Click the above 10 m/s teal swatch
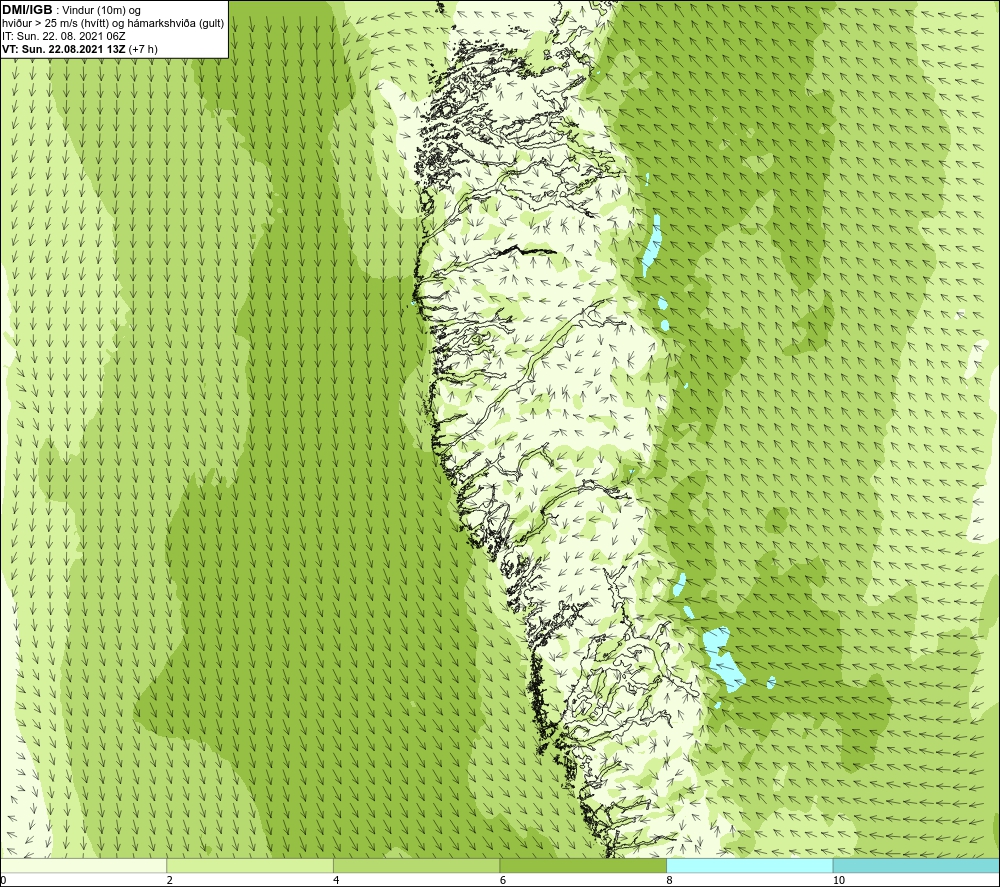 click(x=916, y=865)
